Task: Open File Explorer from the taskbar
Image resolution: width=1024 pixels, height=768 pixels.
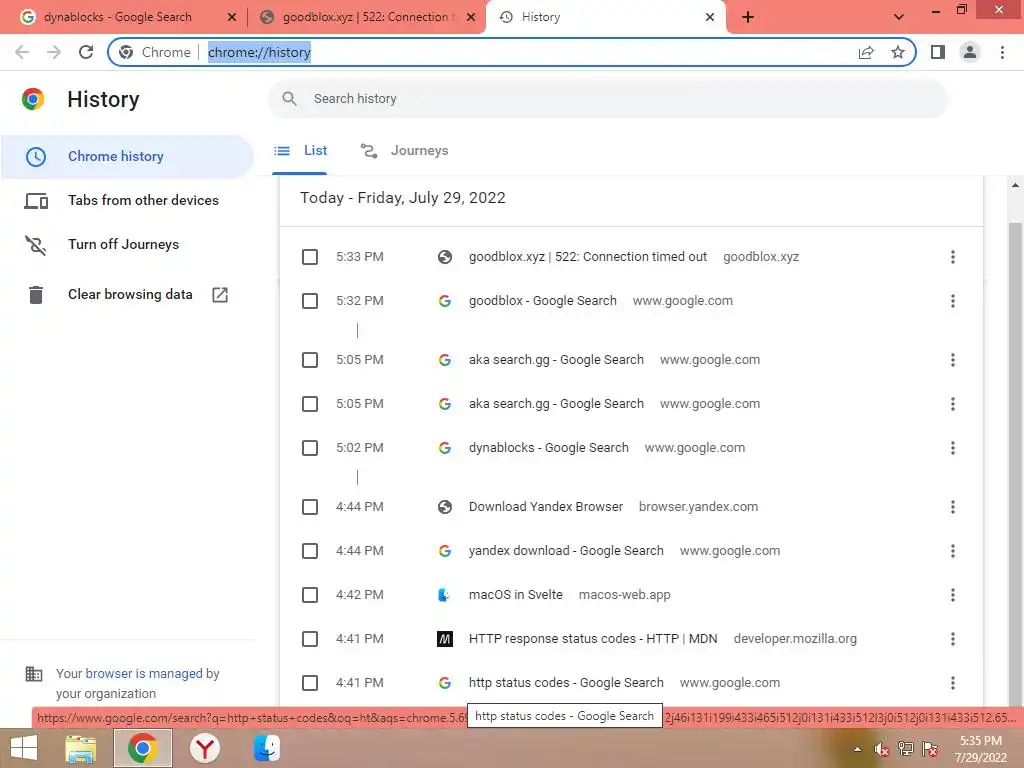Action: 80,748
